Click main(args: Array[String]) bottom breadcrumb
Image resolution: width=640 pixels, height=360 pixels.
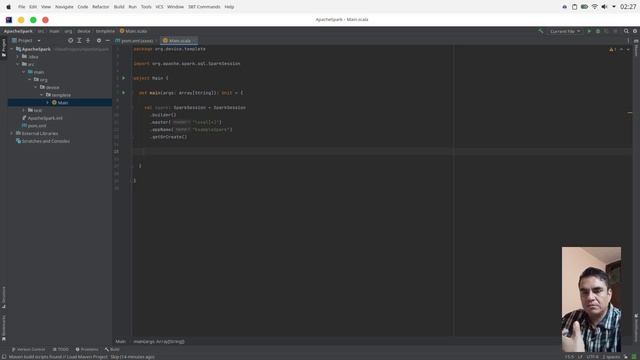click(x=159, y=341)
